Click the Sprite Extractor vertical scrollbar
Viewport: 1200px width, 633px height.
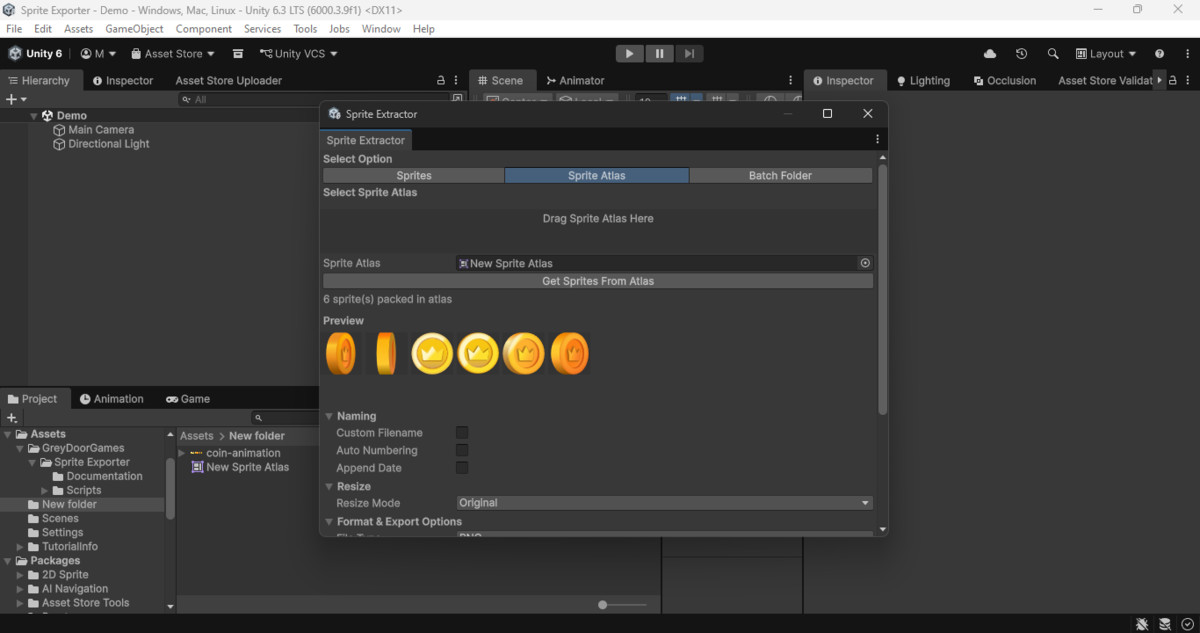pyautogui.click(x=882, y=290)
